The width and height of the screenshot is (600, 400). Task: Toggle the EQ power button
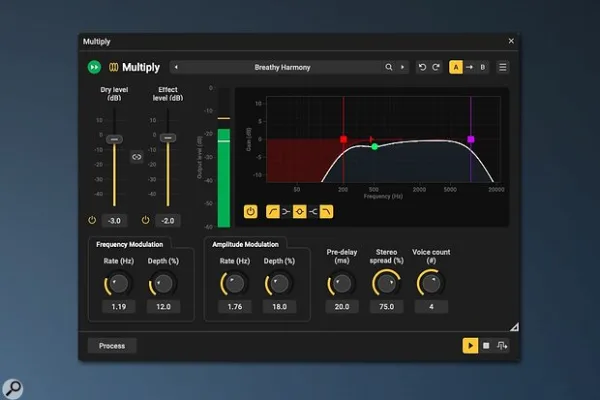coord(251,212)
